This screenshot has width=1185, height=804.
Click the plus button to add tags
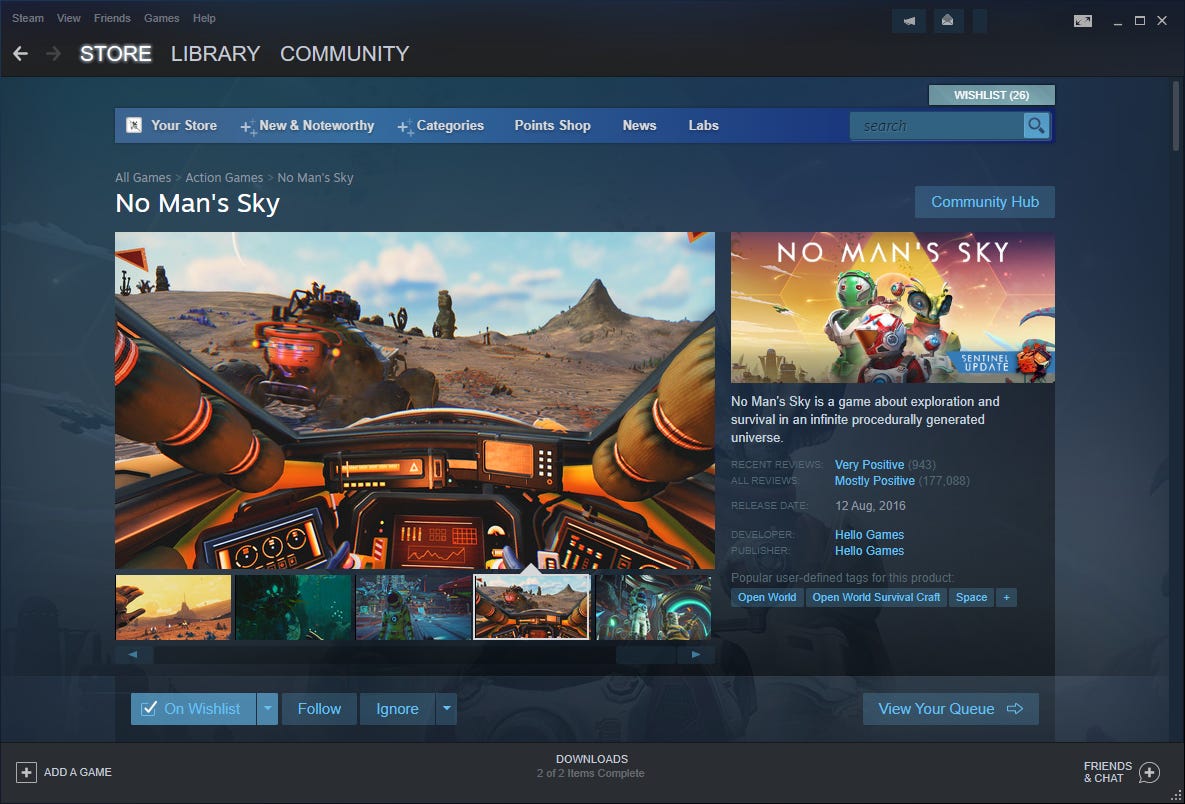coord(1006,597)
